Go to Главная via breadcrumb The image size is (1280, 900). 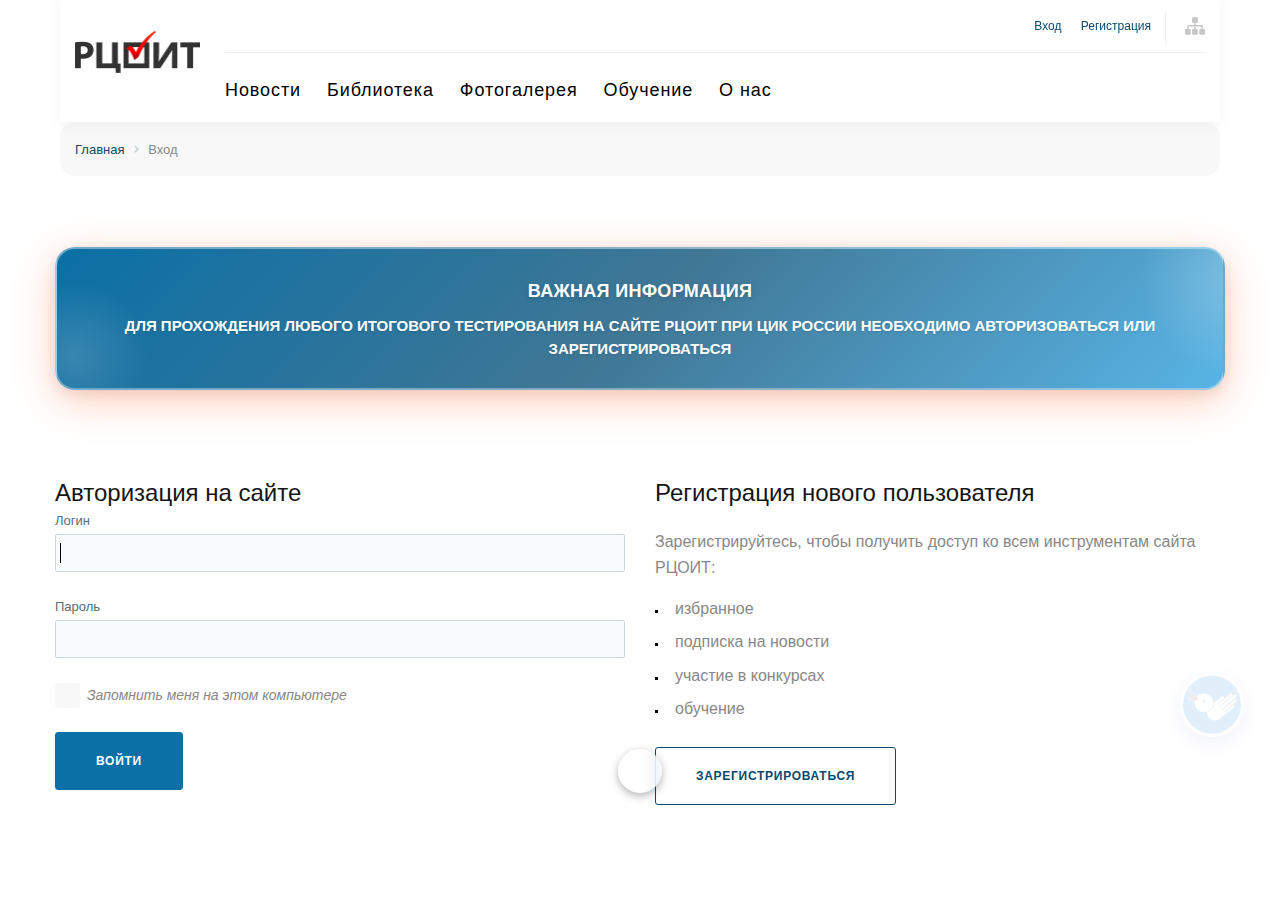tap(100, 150)
